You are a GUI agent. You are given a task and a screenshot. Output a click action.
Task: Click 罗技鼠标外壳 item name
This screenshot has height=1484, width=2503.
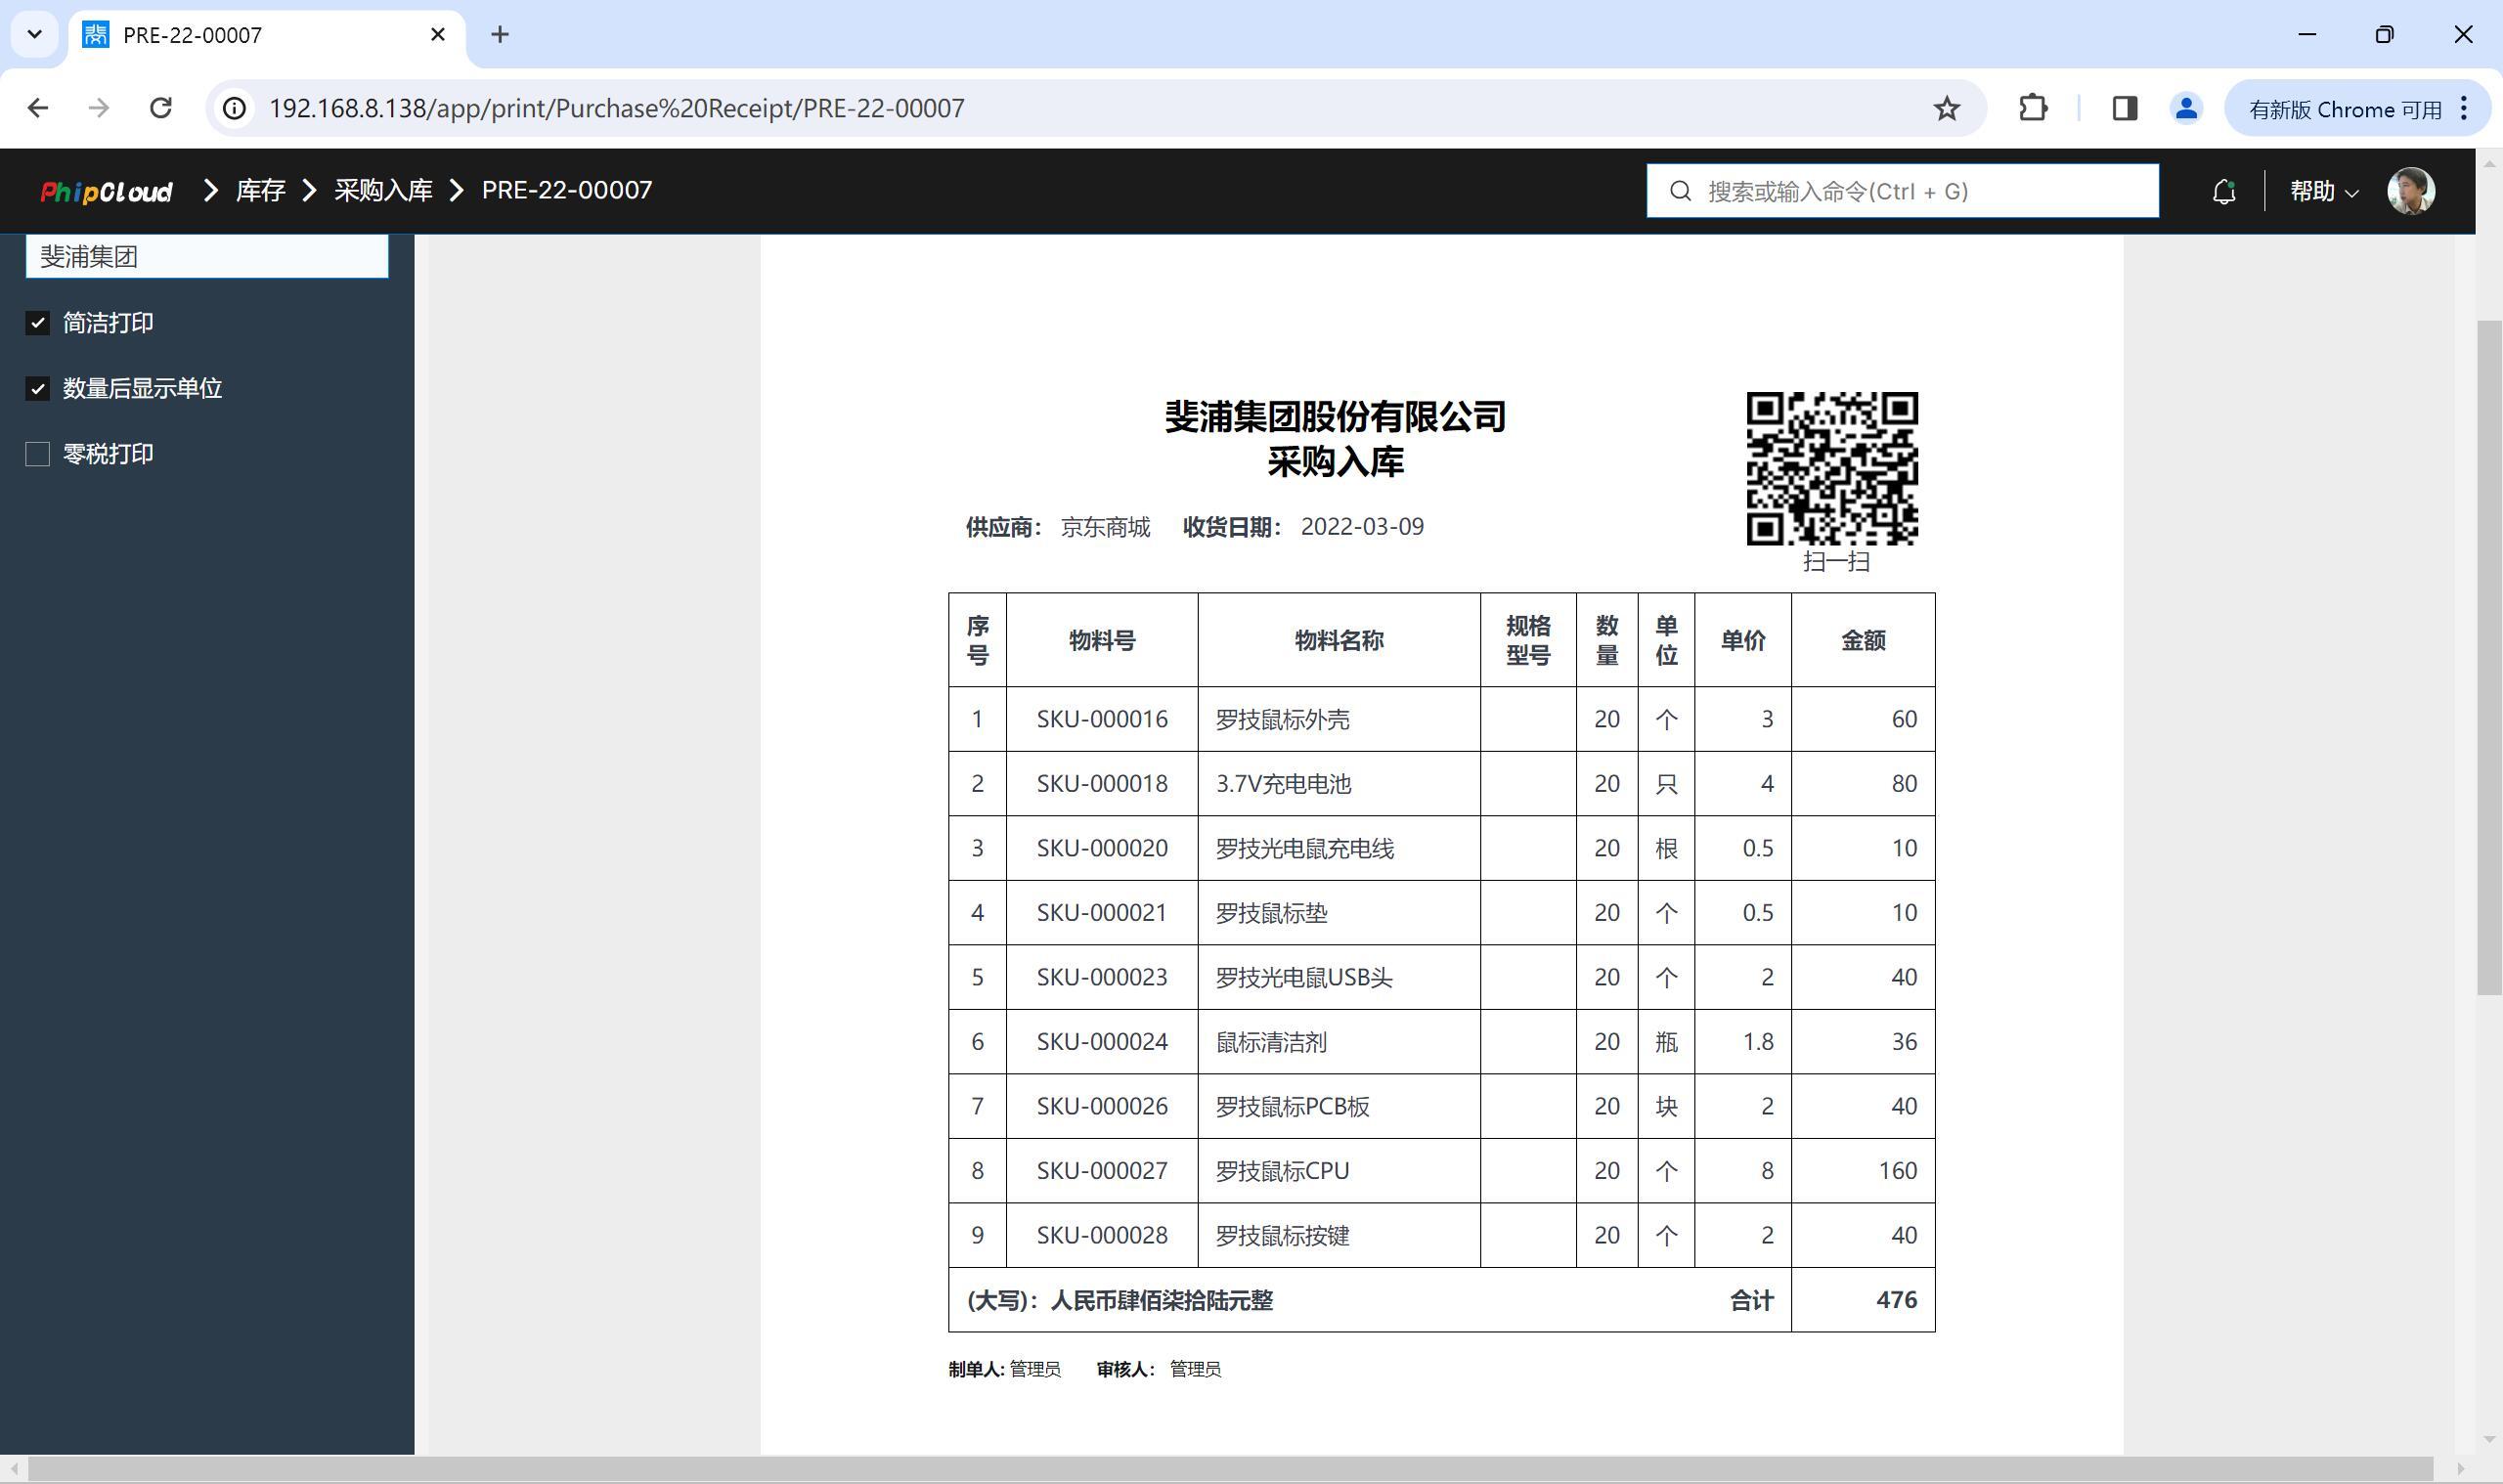point(1282,719)
